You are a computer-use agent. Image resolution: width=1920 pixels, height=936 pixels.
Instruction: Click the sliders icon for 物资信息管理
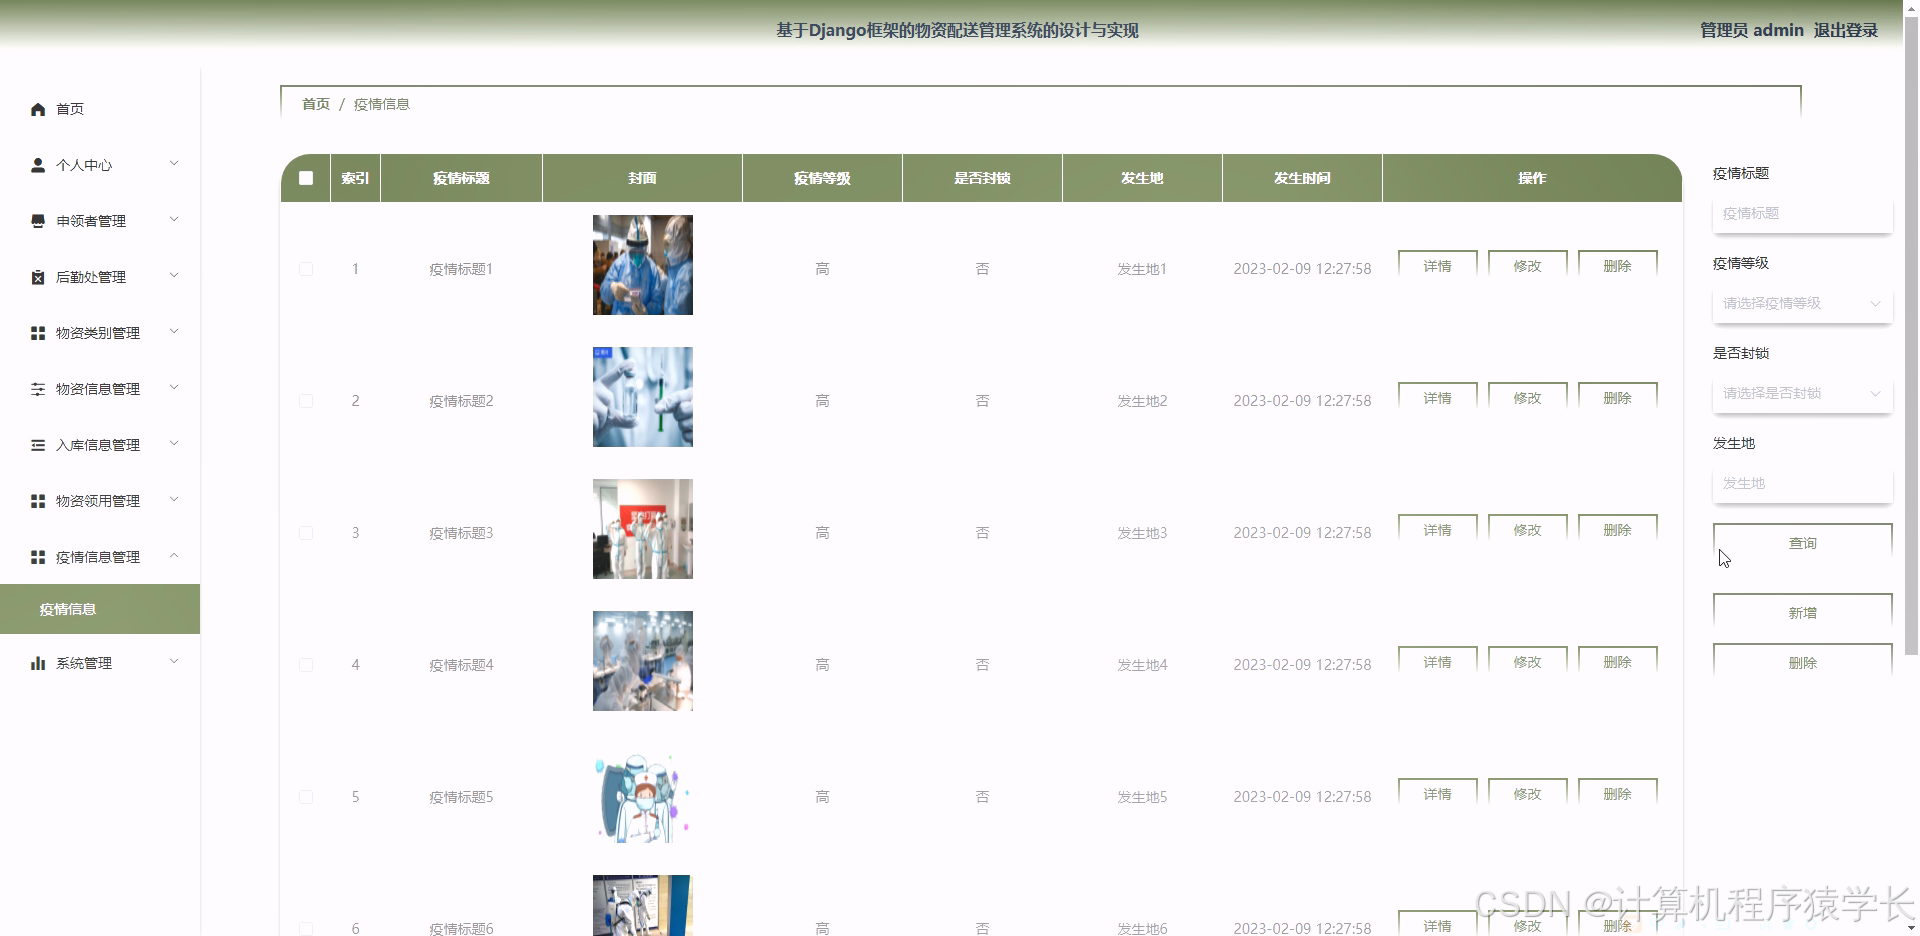(38, 389)
